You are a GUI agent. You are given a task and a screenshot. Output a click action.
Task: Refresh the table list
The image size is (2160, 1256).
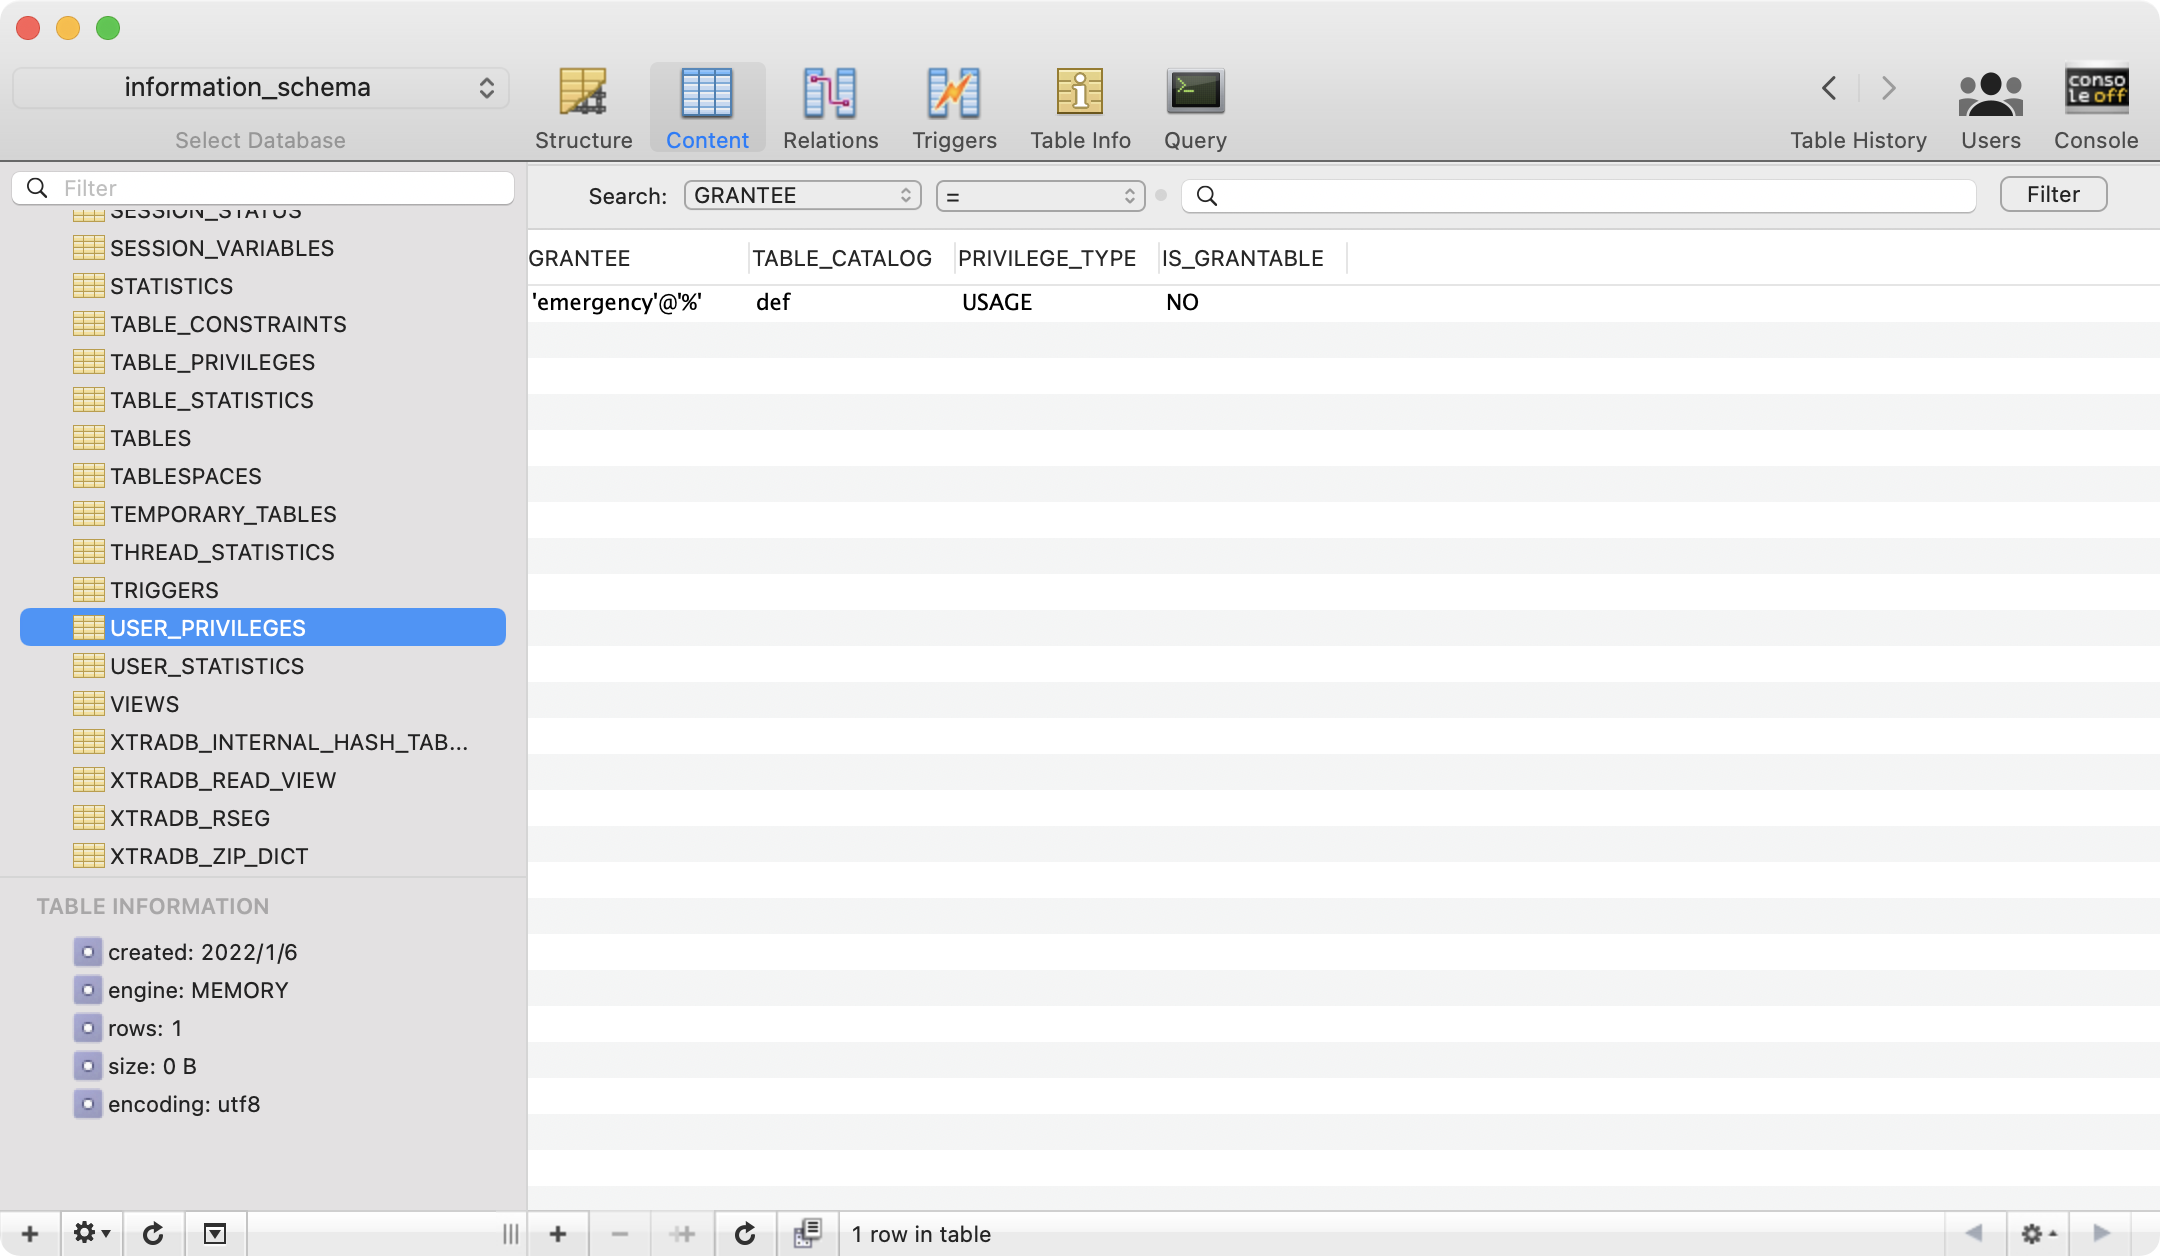[x=153, y=1234]
